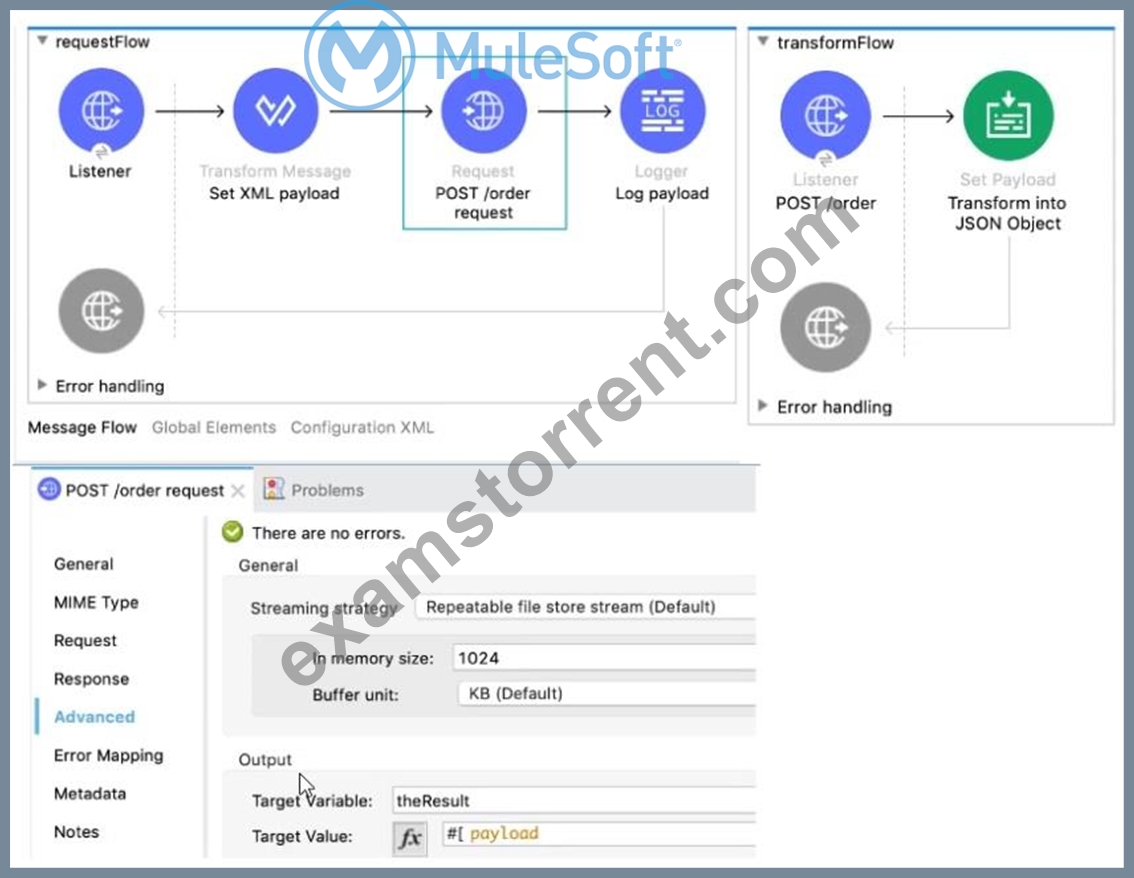This screenshot has height=878, width=1134.
Task: Click the Log payload Logger icon
Action: [x=662, y=111]
